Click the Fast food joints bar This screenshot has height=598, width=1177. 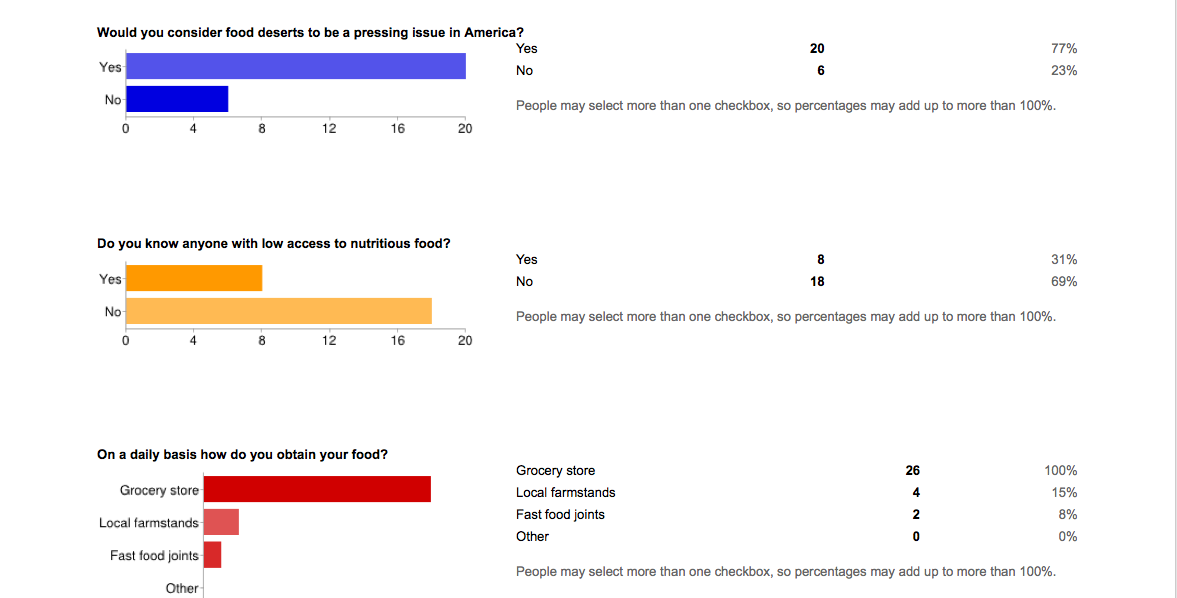point(212,555)
